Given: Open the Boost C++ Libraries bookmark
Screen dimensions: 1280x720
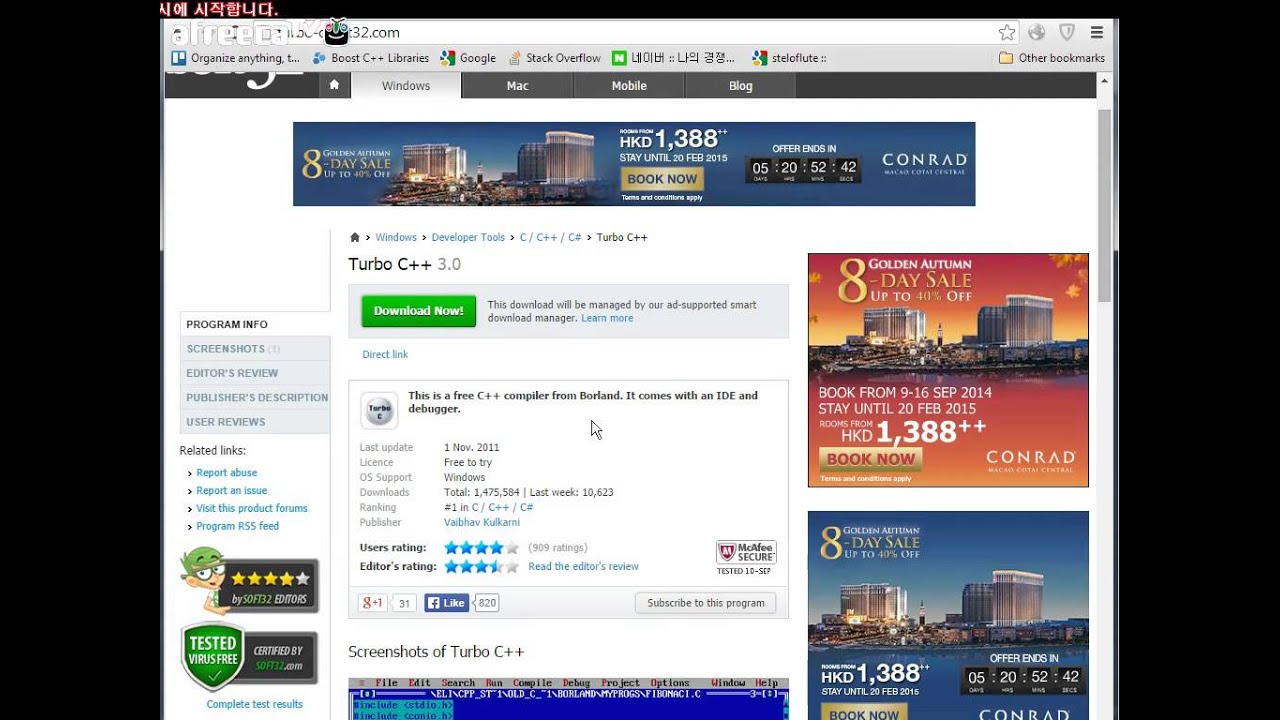Looking at the screenshot, I should (371, 58).
